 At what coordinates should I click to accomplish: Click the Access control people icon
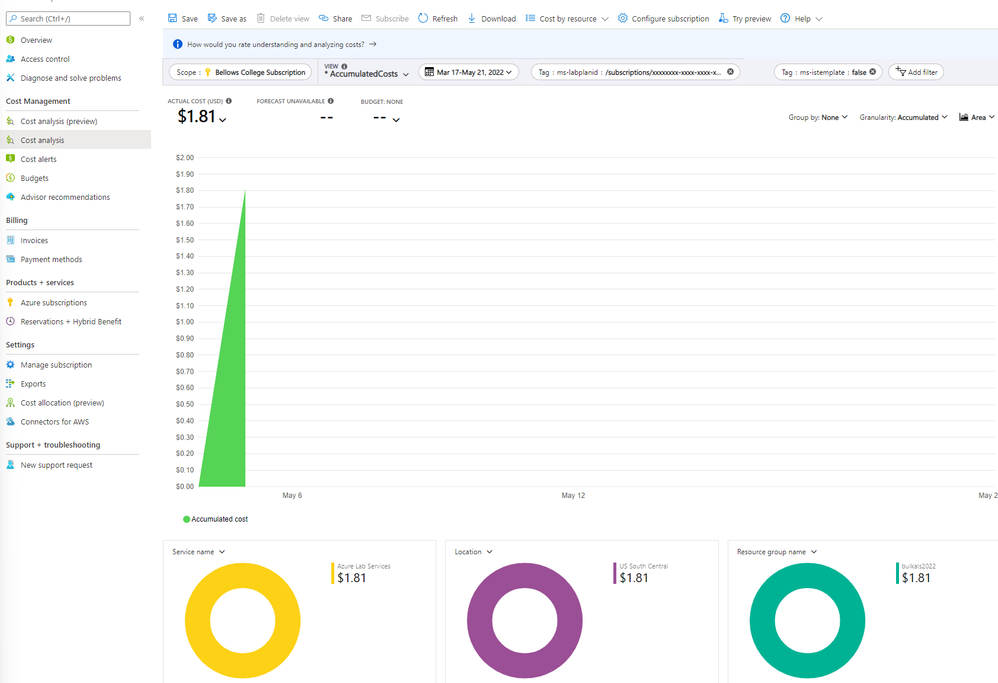(10, 59)
